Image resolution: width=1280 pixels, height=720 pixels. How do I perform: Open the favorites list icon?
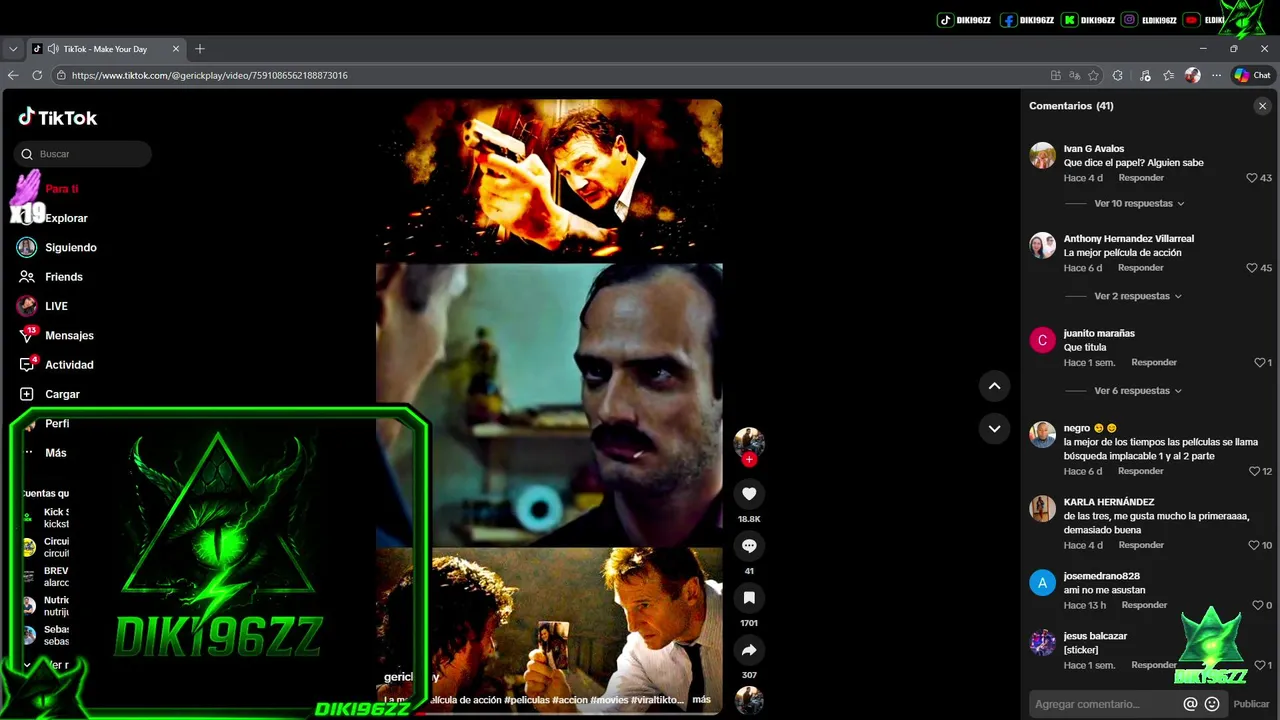tap(1168, 75)
